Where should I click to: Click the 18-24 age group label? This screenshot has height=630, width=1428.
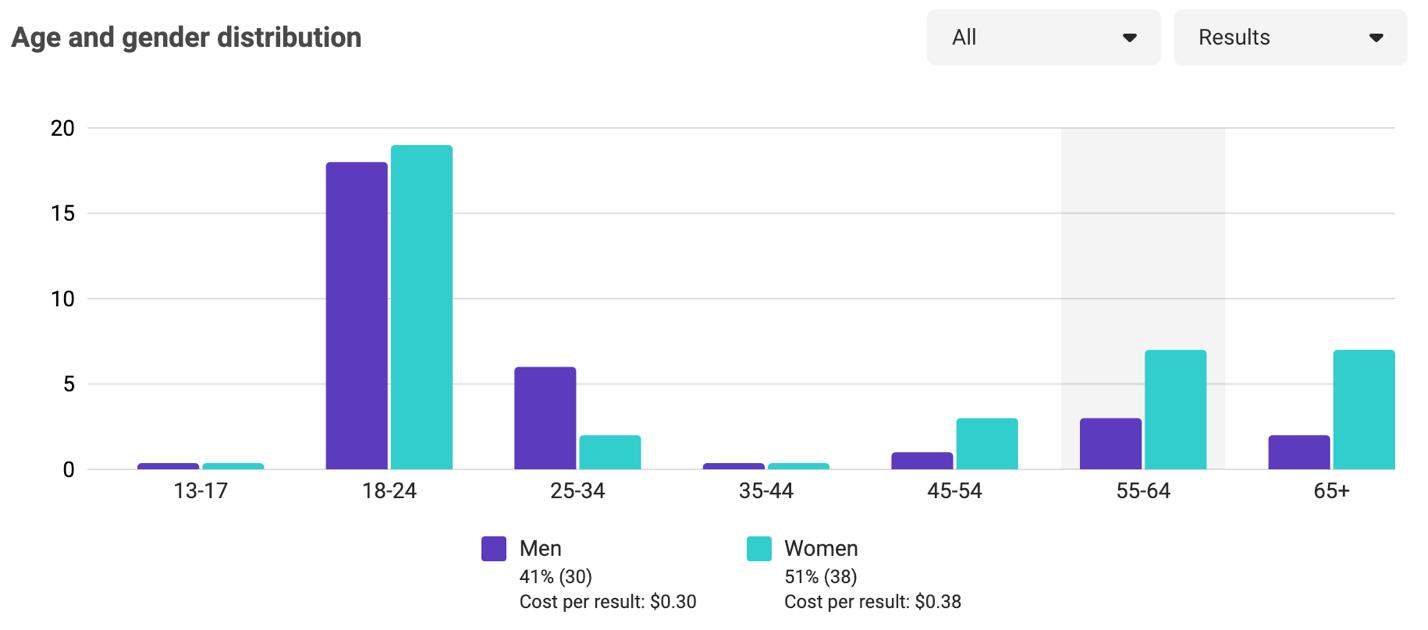pyautogui.click(x=389, y=492)
